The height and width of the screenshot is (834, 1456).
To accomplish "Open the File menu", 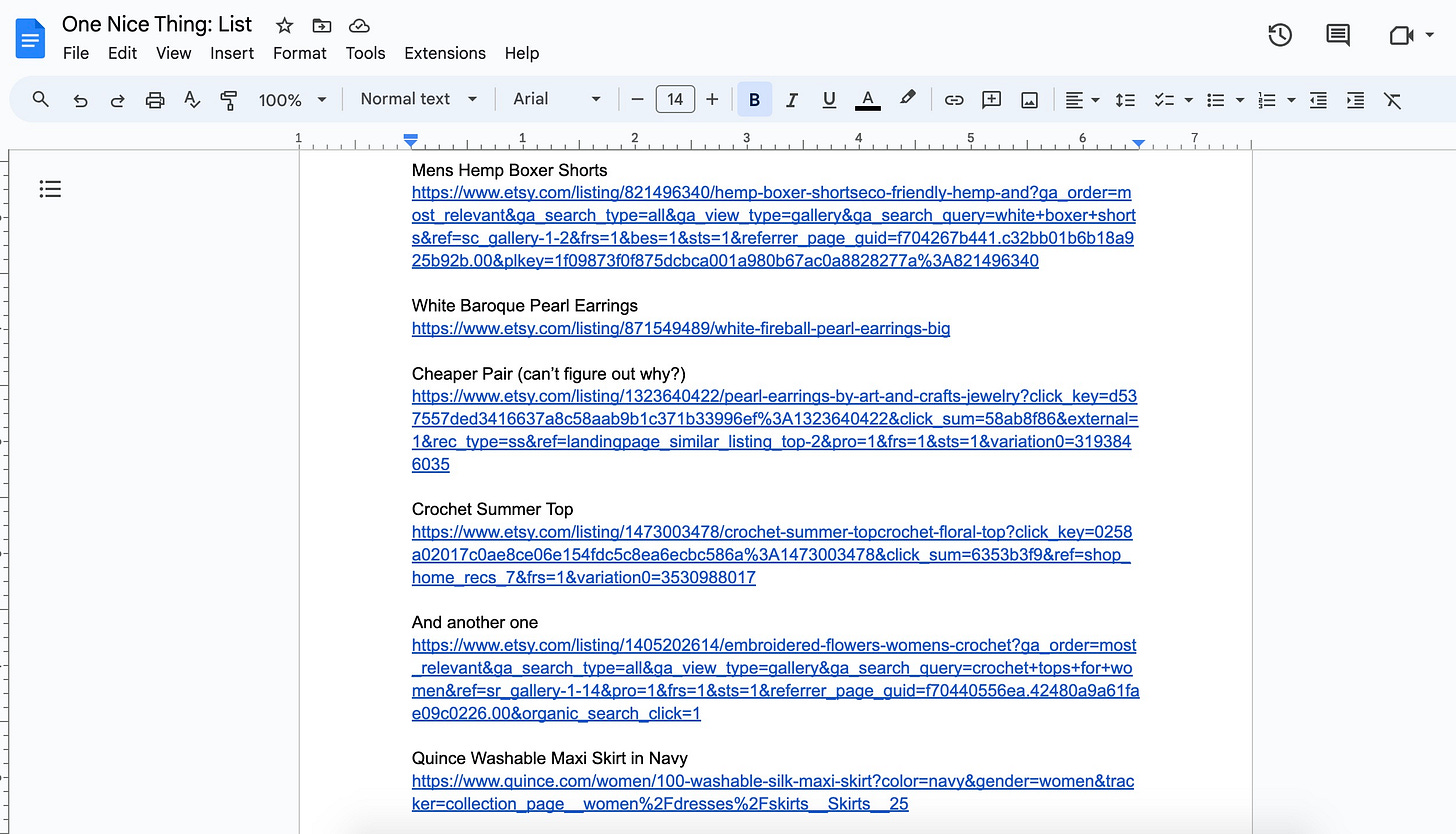I will (76, 53).
